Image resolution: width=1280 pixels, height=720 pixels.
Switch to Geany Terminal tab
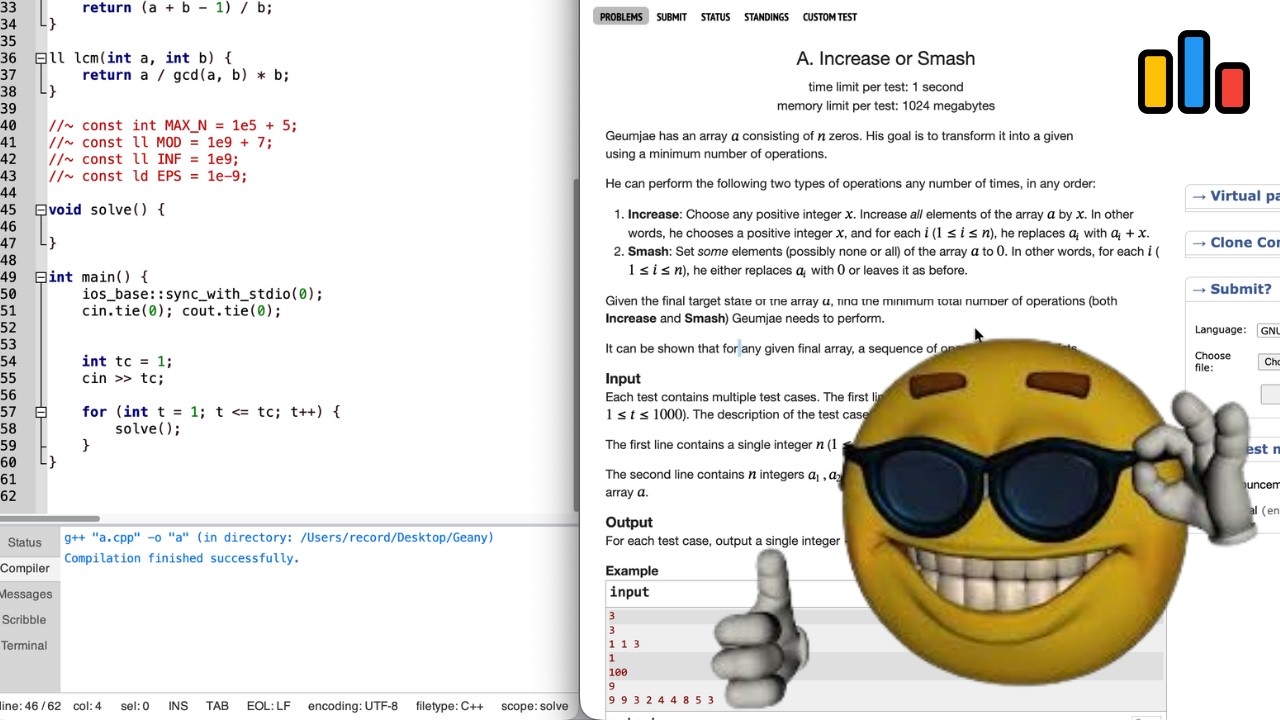pyautogui.click(x=25, y=646)
